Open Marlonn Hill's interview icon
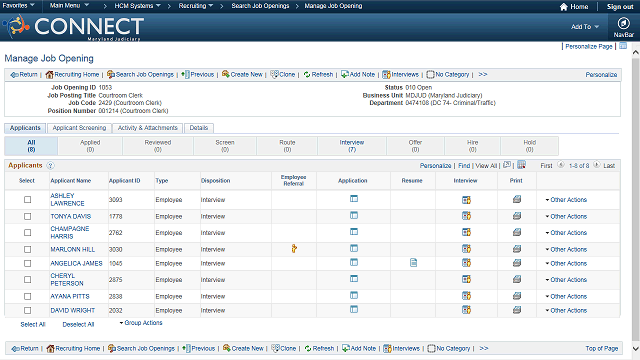 [x=466, y=249]
